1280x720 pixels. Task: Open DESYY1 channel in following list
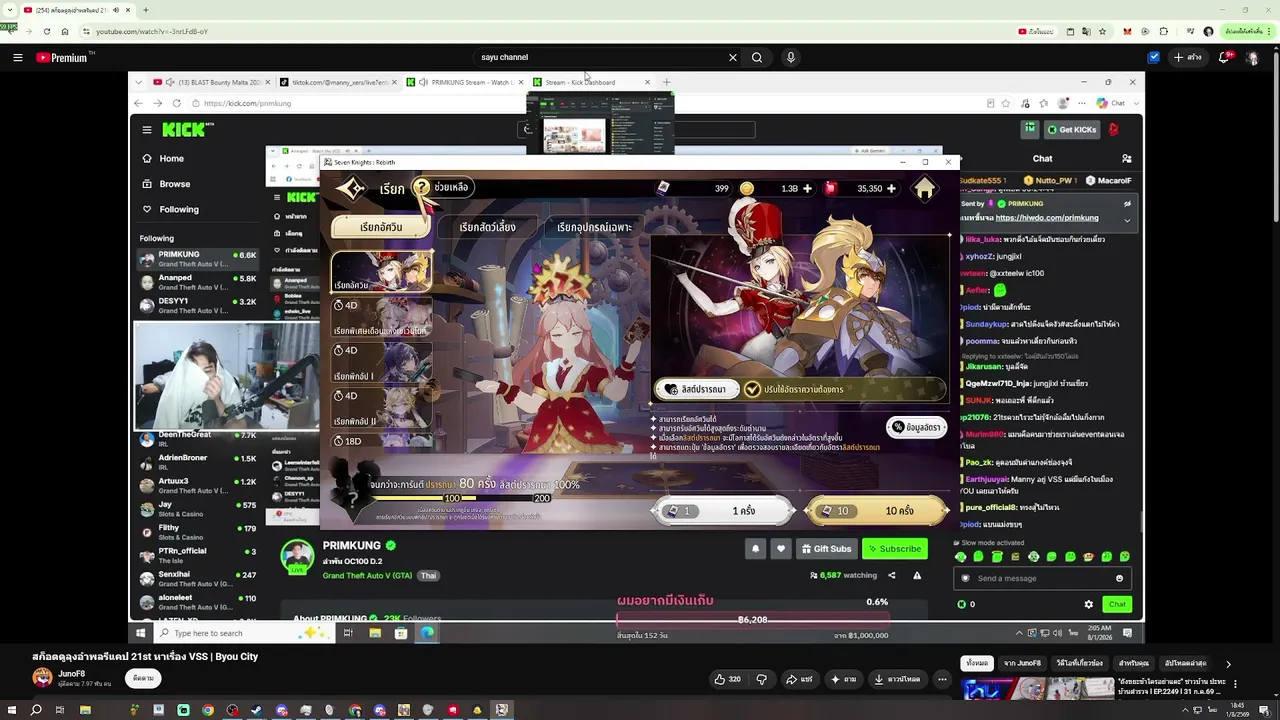pos(198,305)
